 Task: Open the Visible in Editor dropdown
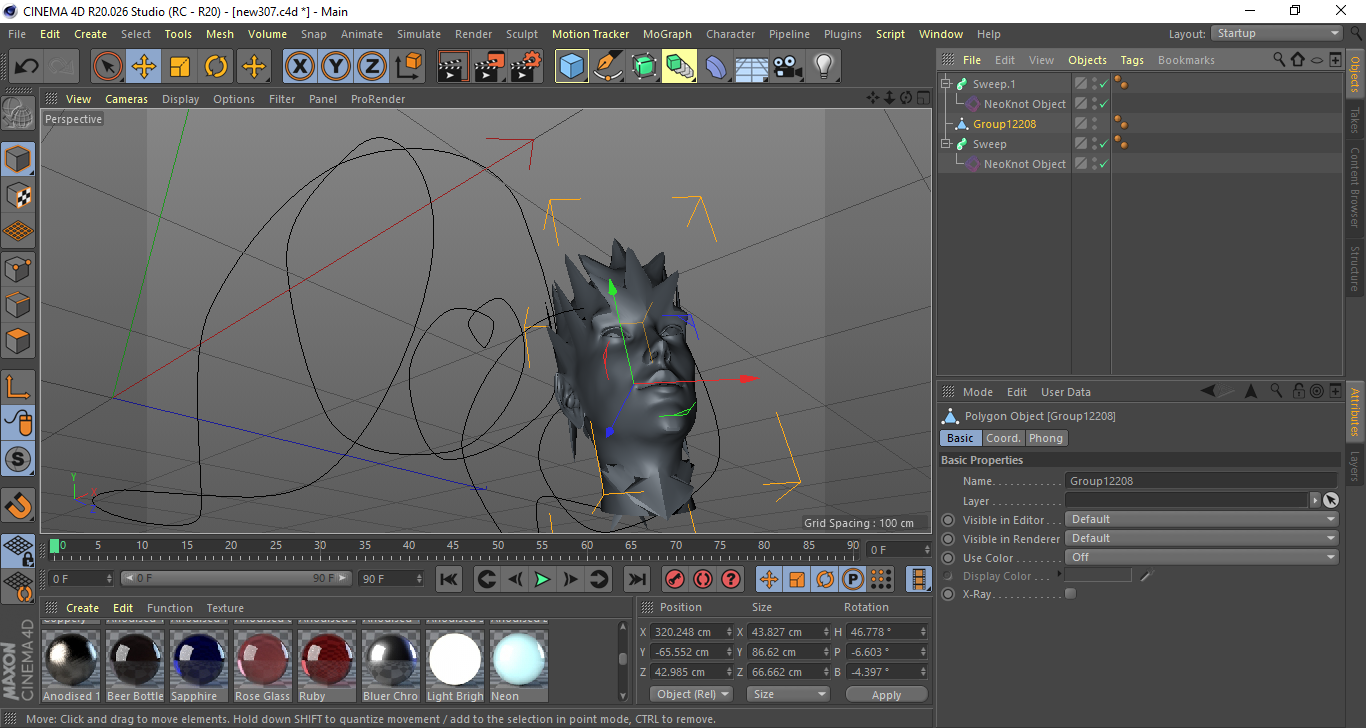tap(1202, 519)
